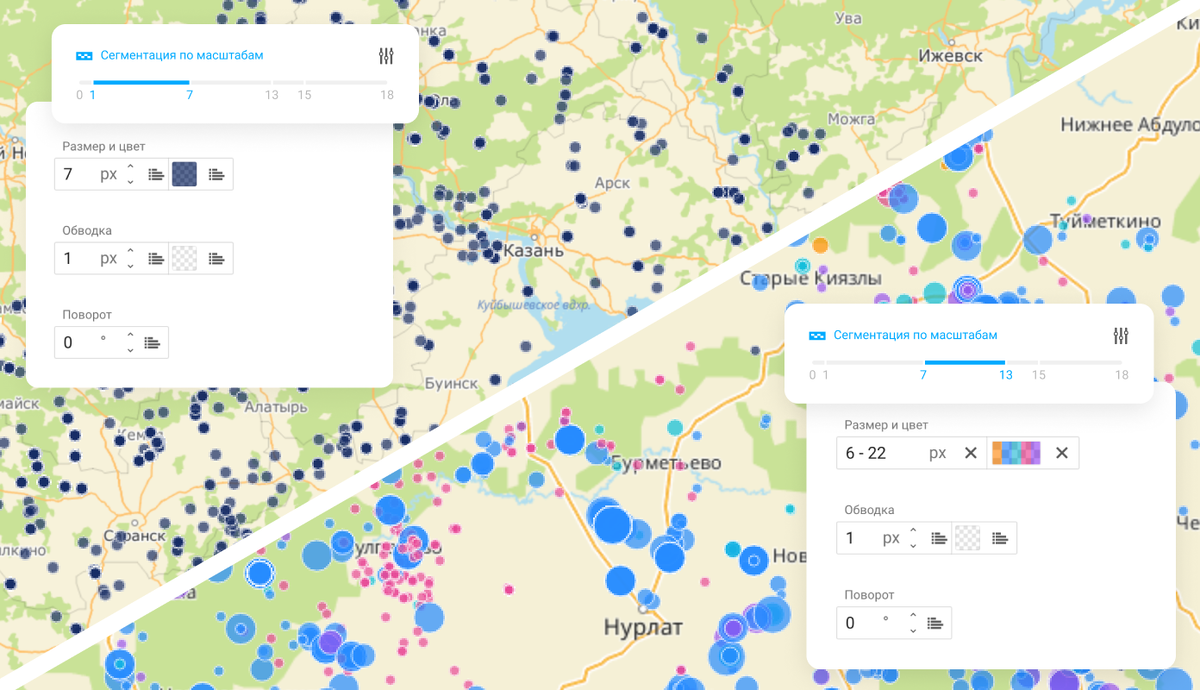Image resolution: width=1200 pixels, height=690 pixels.
Task: Open scale settings icon in the 7–13 panel
Action: (x=1121, y=336)
